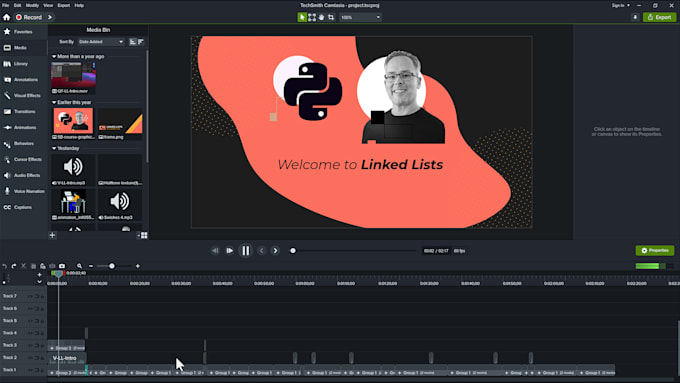This screenshot has height=383, width=680.
Task: Switch Media Bin to thumbnail grid view
Action: 144,235
